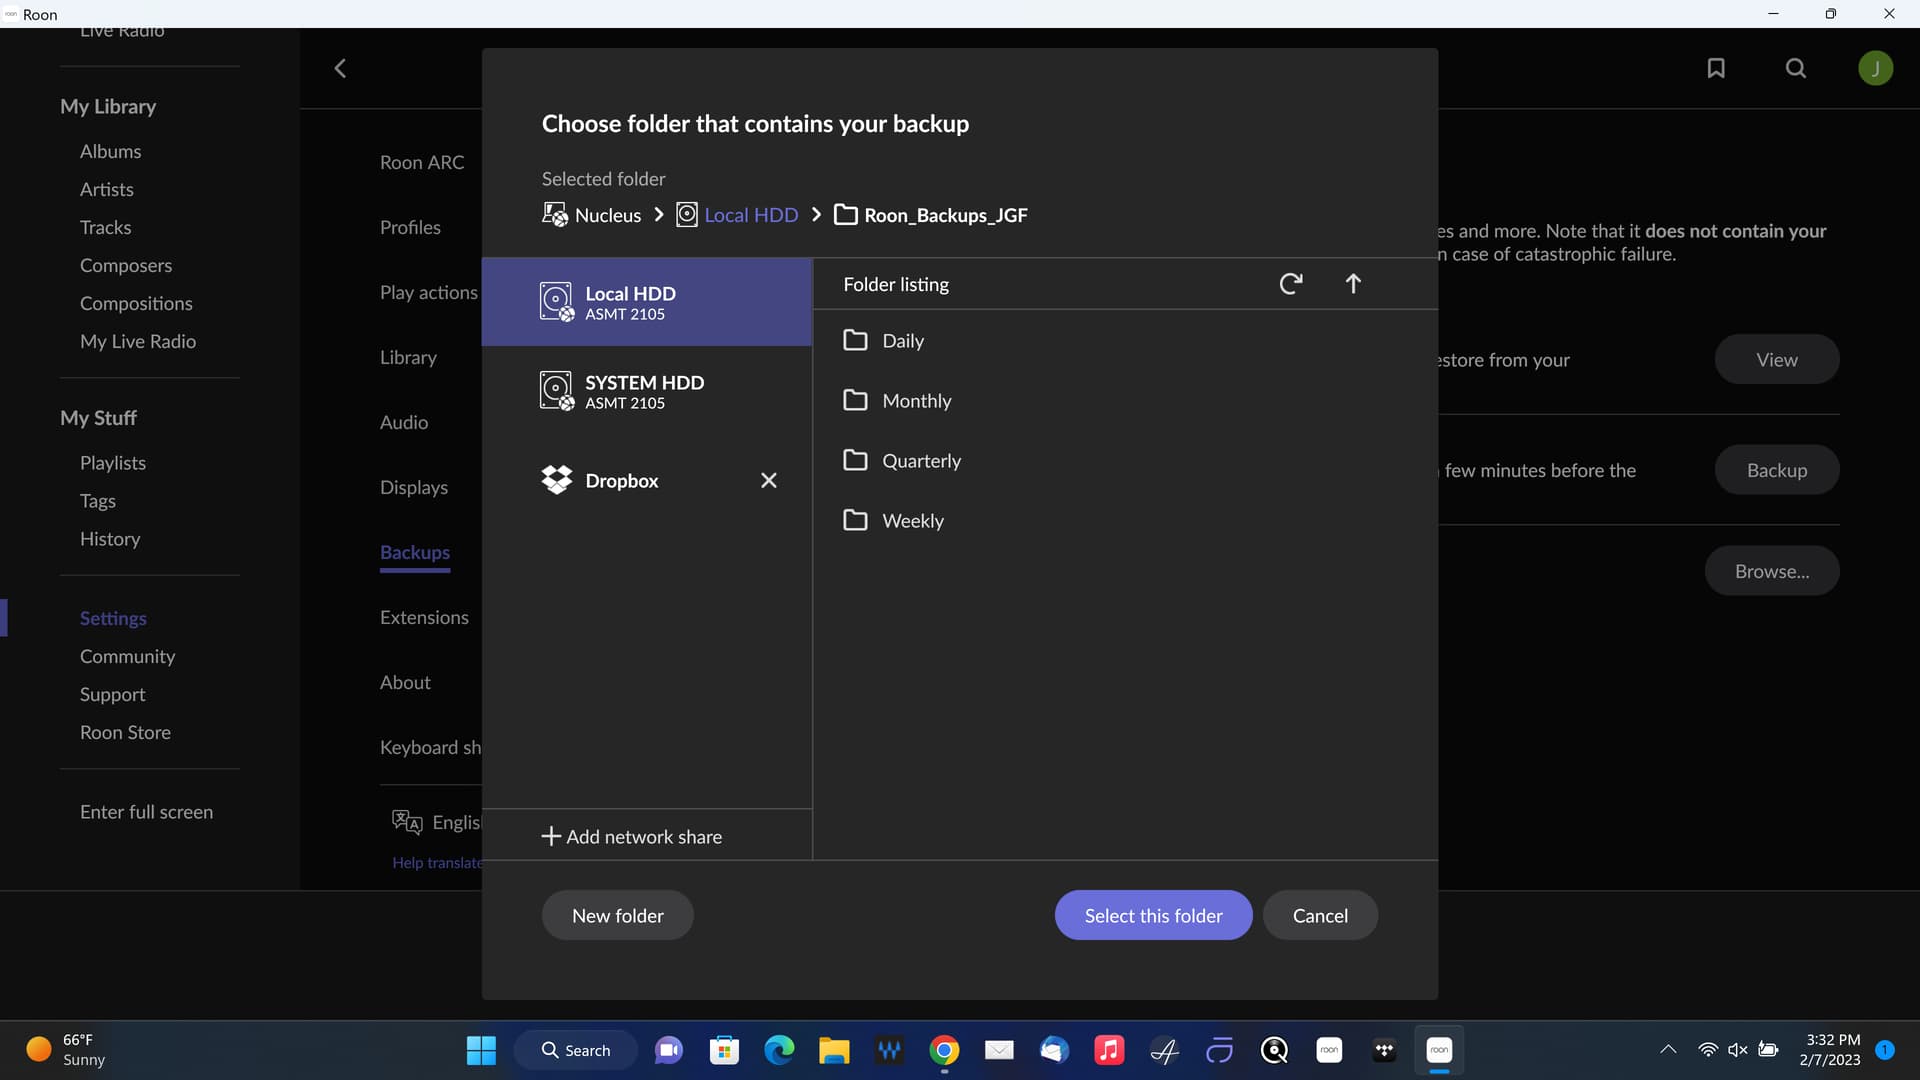This screenshot has width=1920, height=1080.
Task: Click the Monthly folder icon
Action: 855,400
